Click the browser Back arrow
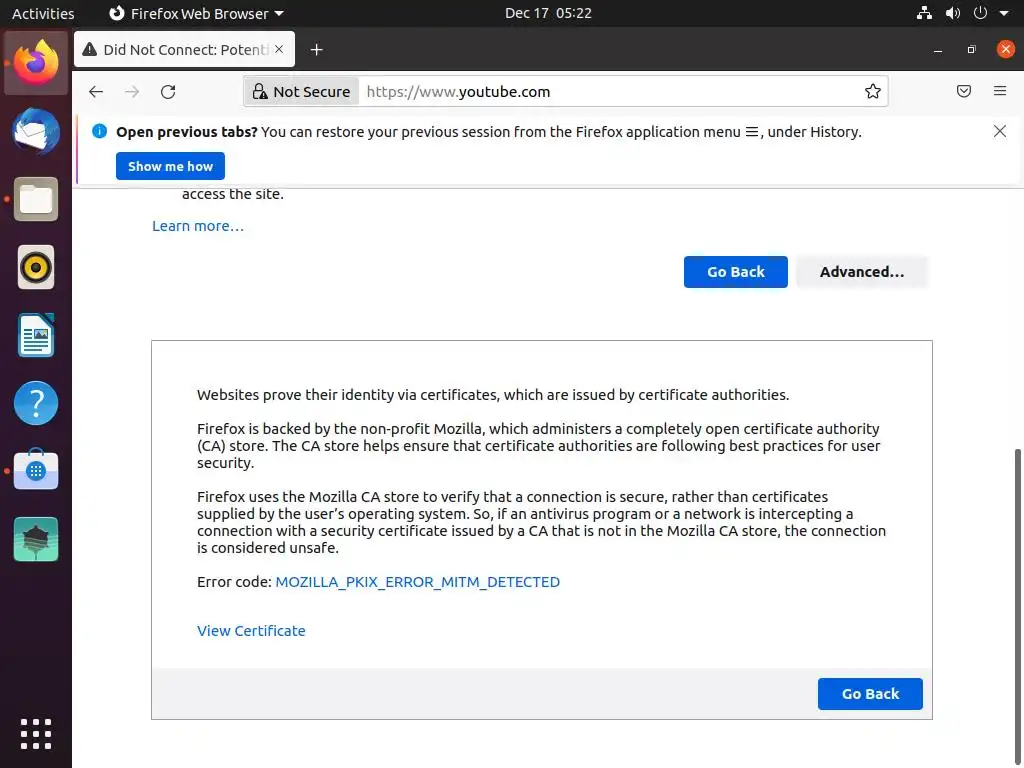1024x768 pixels. pyautogui.click(x=96, y=91)
